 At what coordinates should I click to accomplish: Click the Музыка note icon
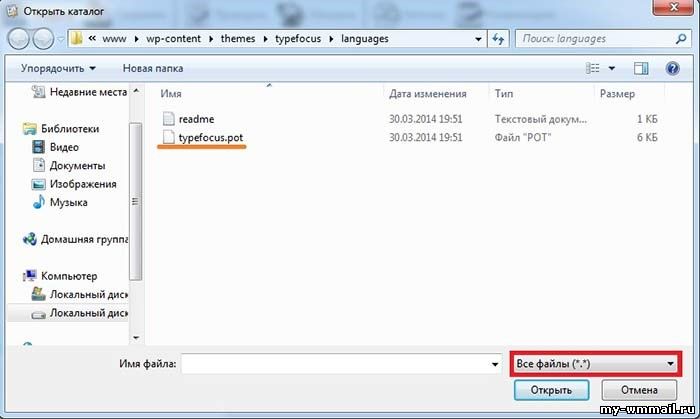39,202
